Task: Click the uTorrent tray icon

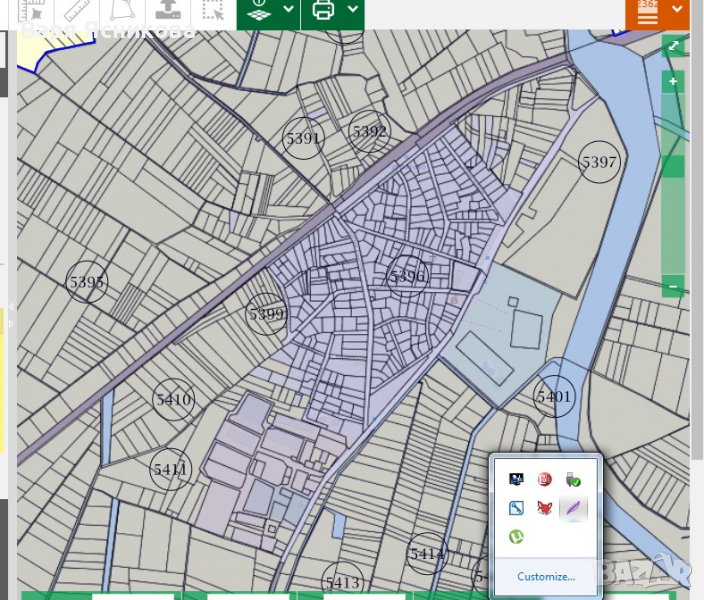Action: 517,537
